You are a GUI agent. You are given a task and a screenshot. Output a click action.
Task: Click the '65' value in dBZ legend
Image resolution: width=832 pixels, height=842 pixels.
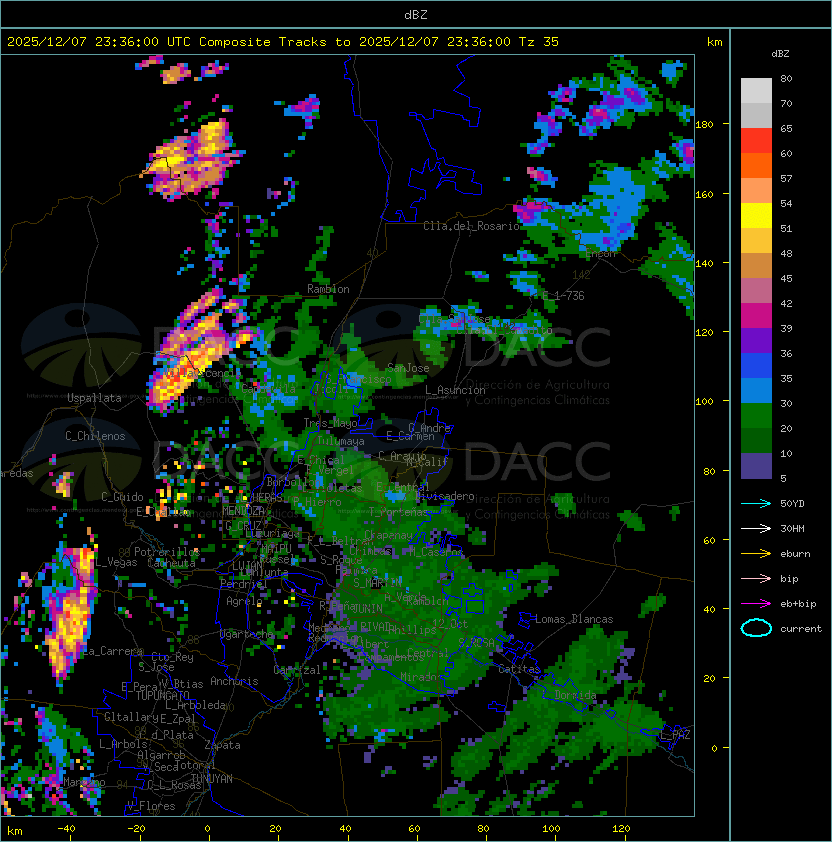tap(786, 128)
